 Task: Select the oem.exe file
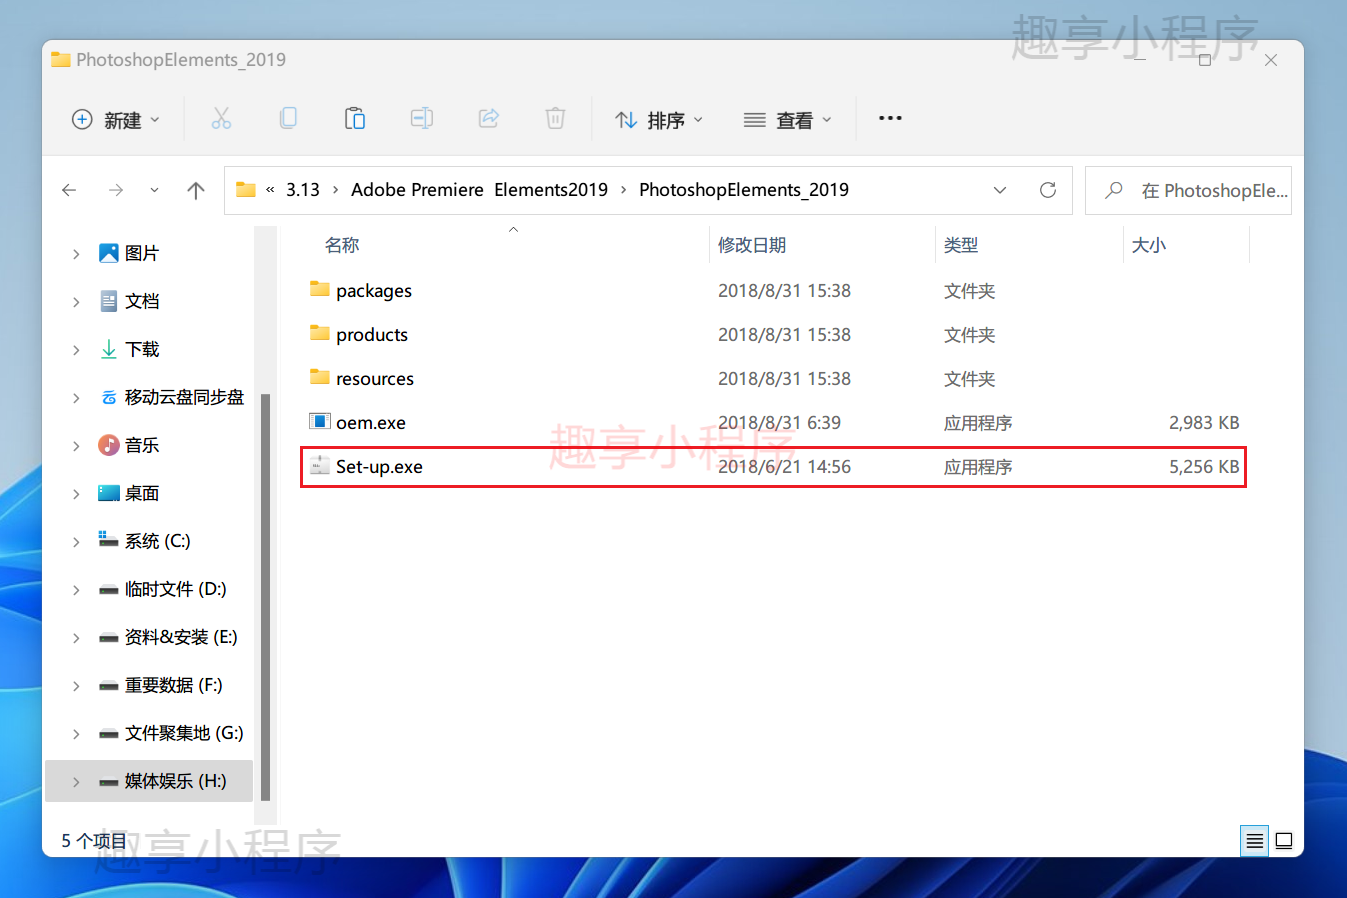[774, 423]
